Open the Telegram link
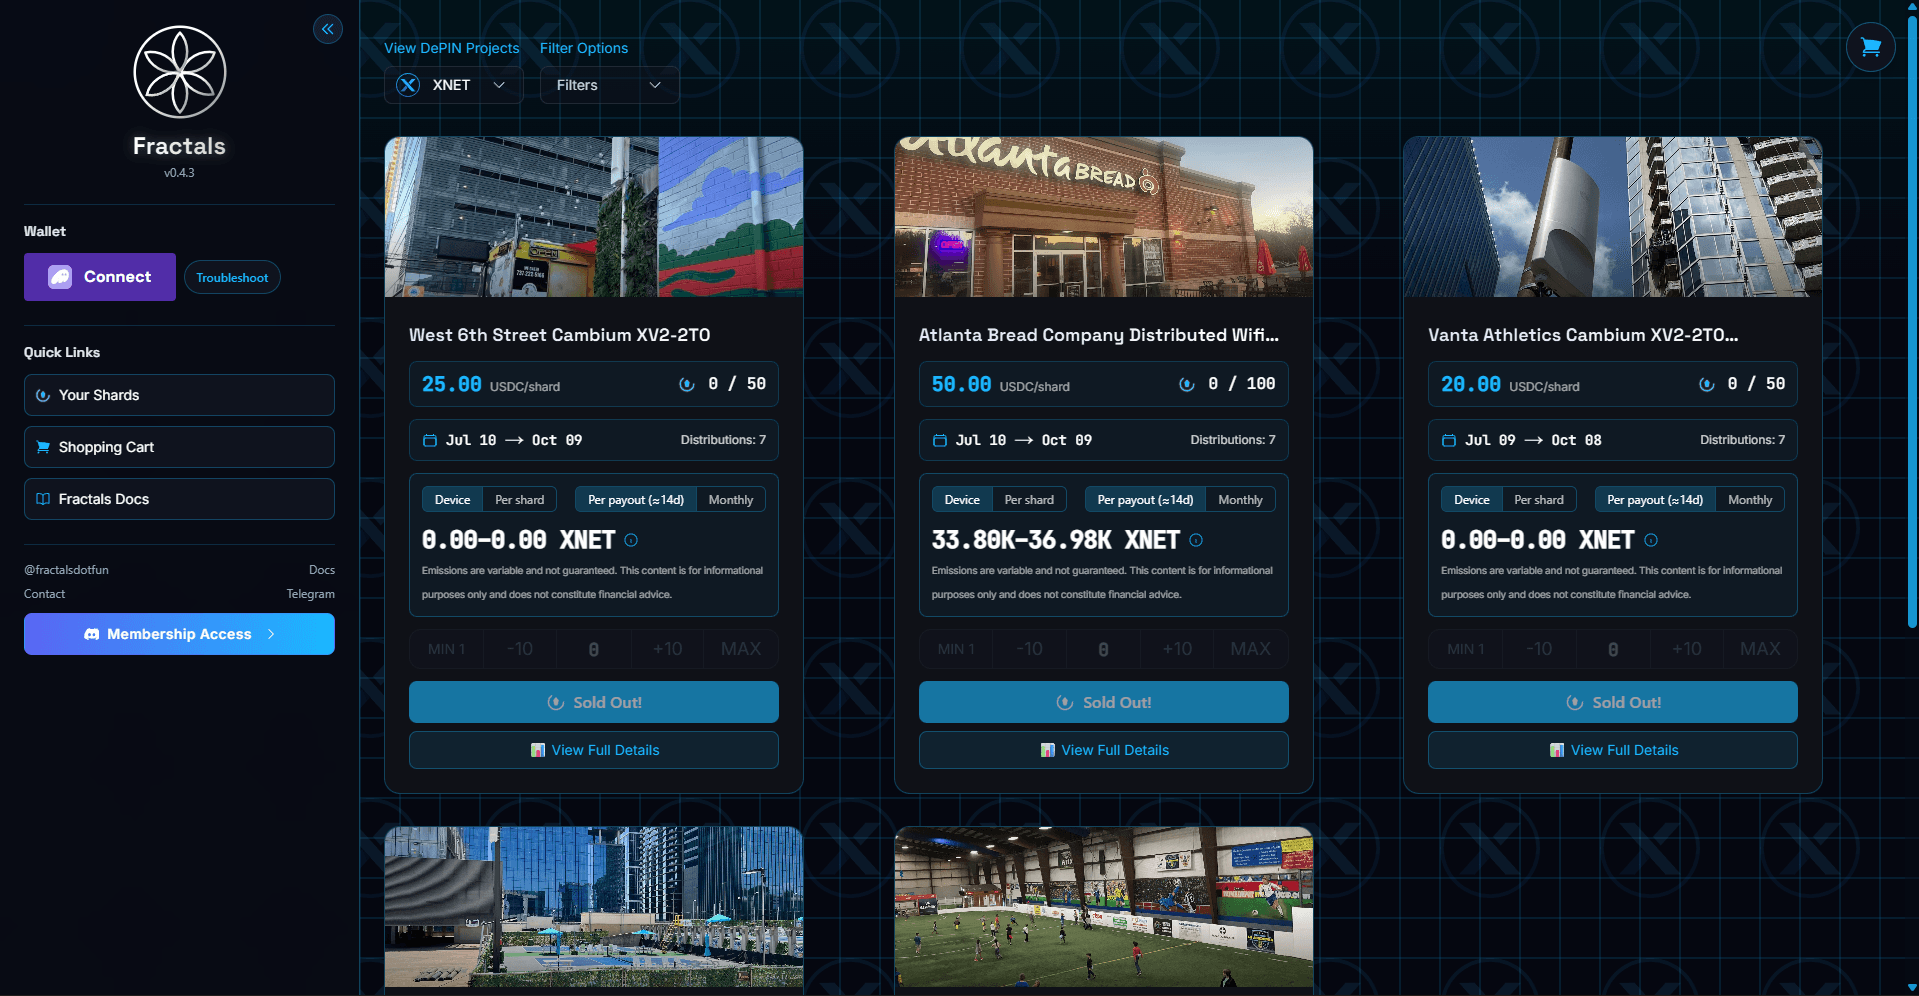The image size is (1919, 996). click(310, 594)
